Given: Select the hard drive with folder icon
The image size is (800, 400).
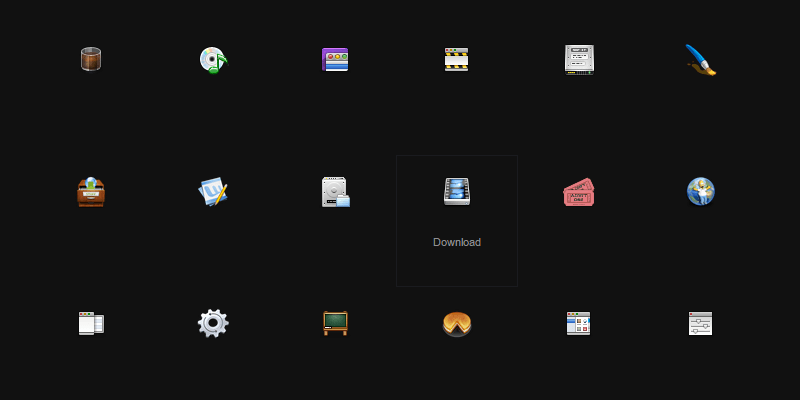Looking at the screenshot, I should (335, 192).
